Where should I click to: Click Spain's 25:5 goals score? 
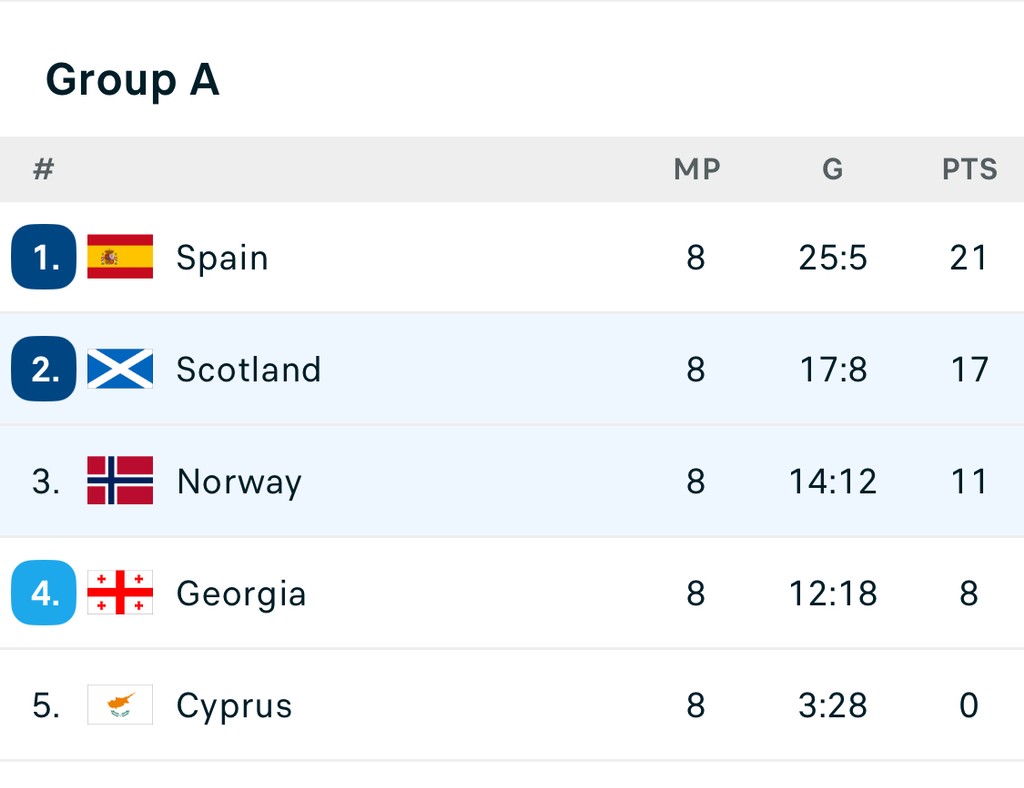point(833,258)
